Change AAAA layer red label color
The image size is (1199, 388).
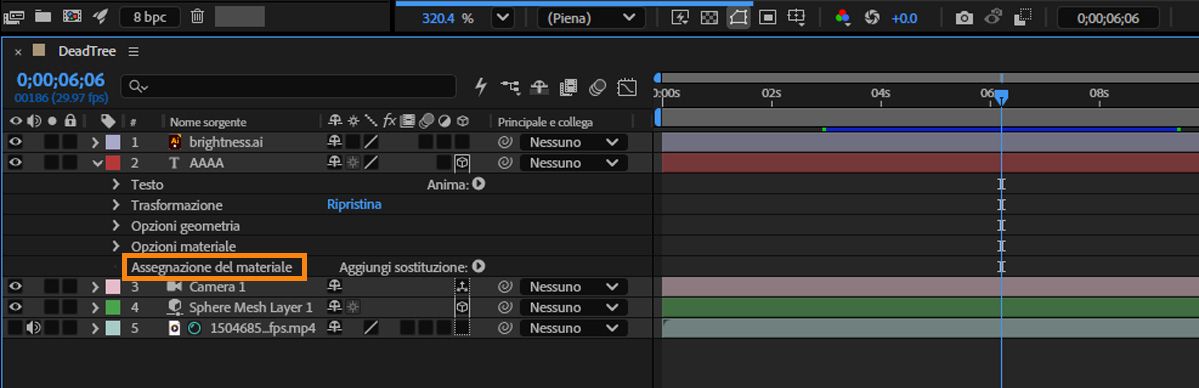(112, 163)
